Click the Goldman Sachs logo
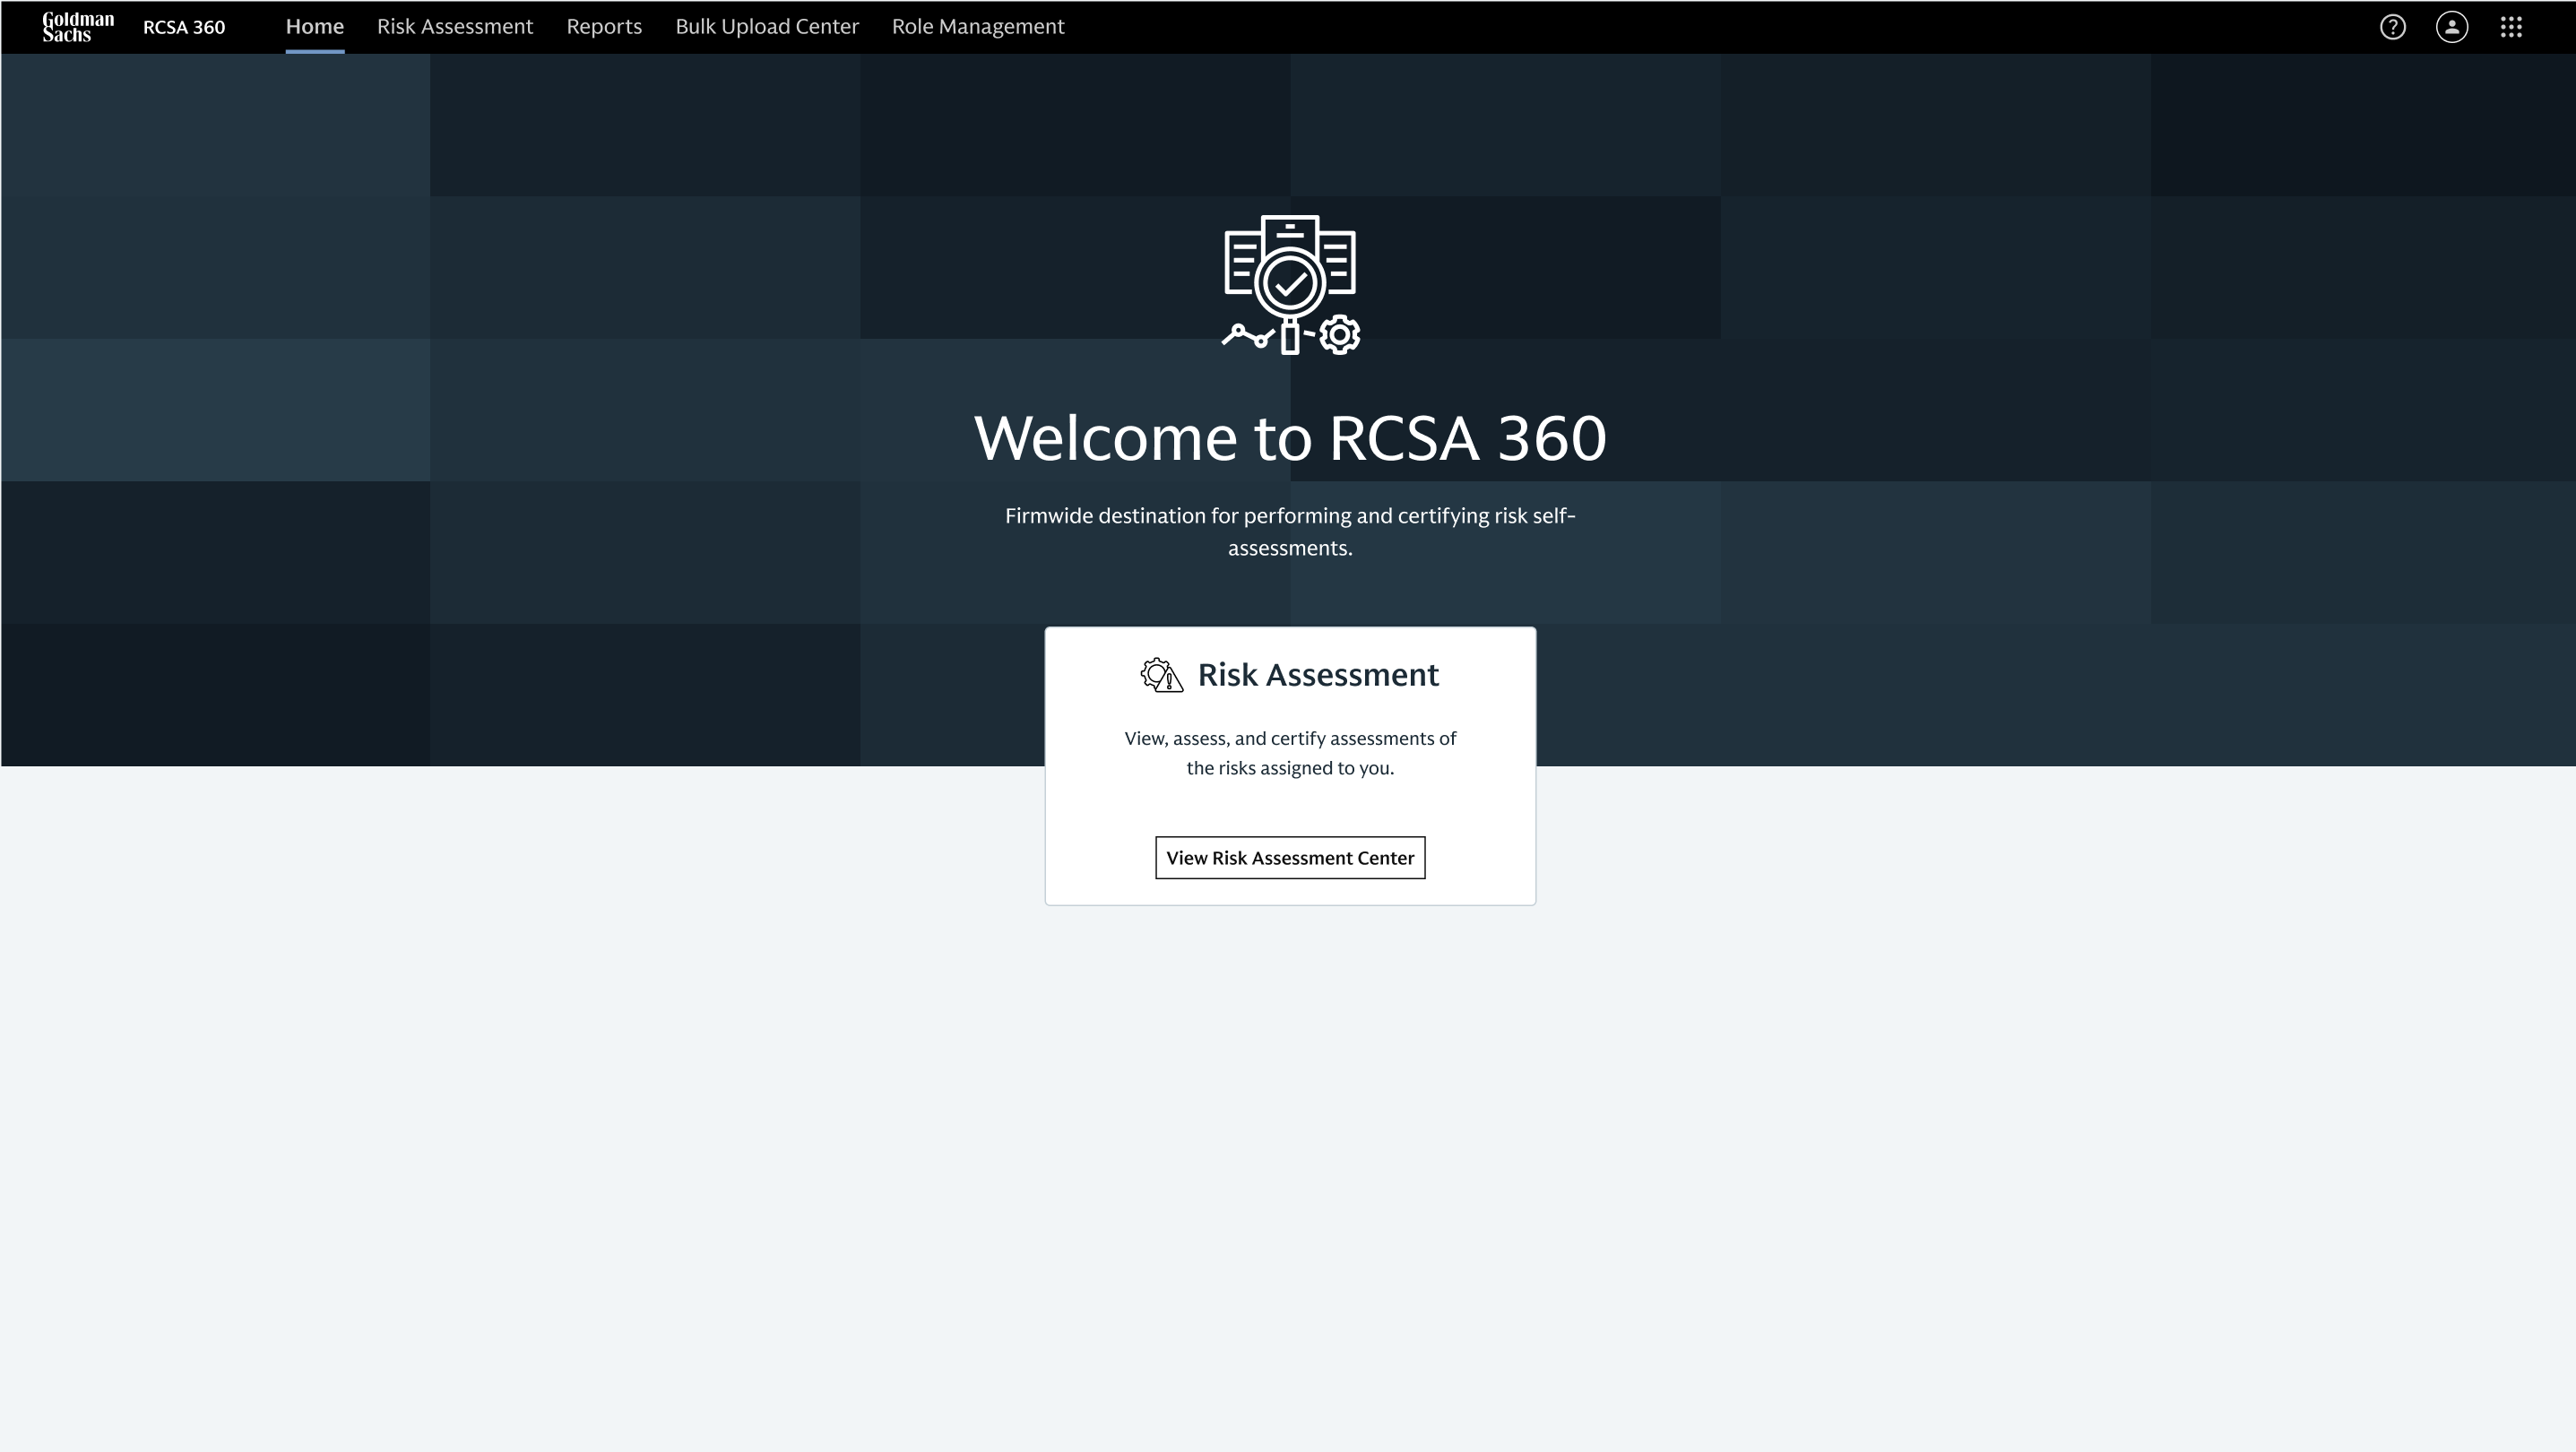The image size is (2576, 1452). 78,27
